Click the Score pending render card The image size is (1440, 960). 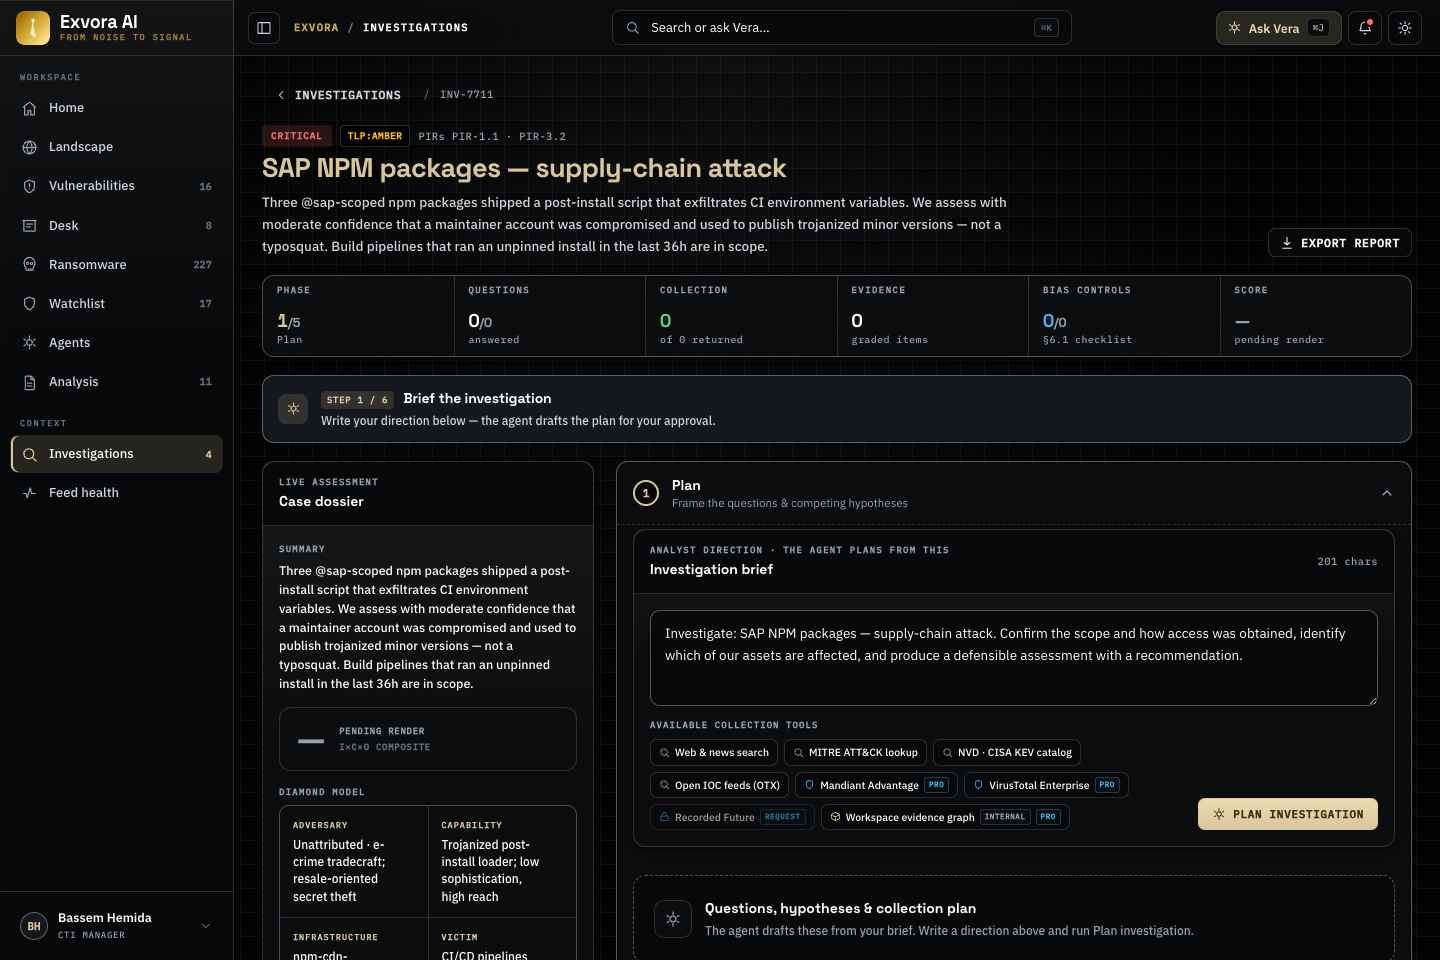1316,316
